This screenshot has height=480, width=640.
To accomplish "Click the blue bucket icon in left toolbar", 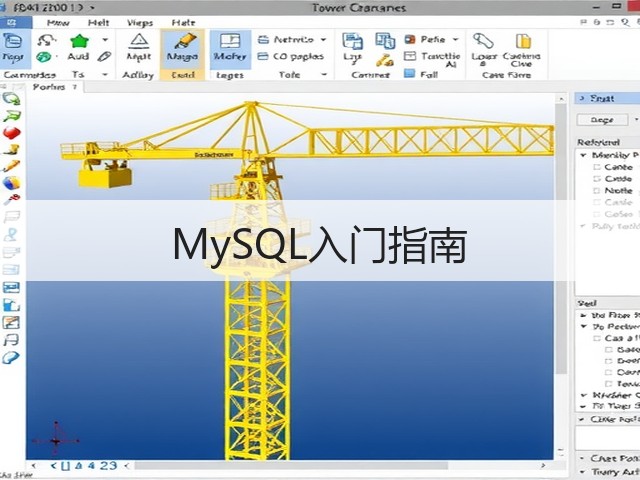I will click(x=11, y=304).
